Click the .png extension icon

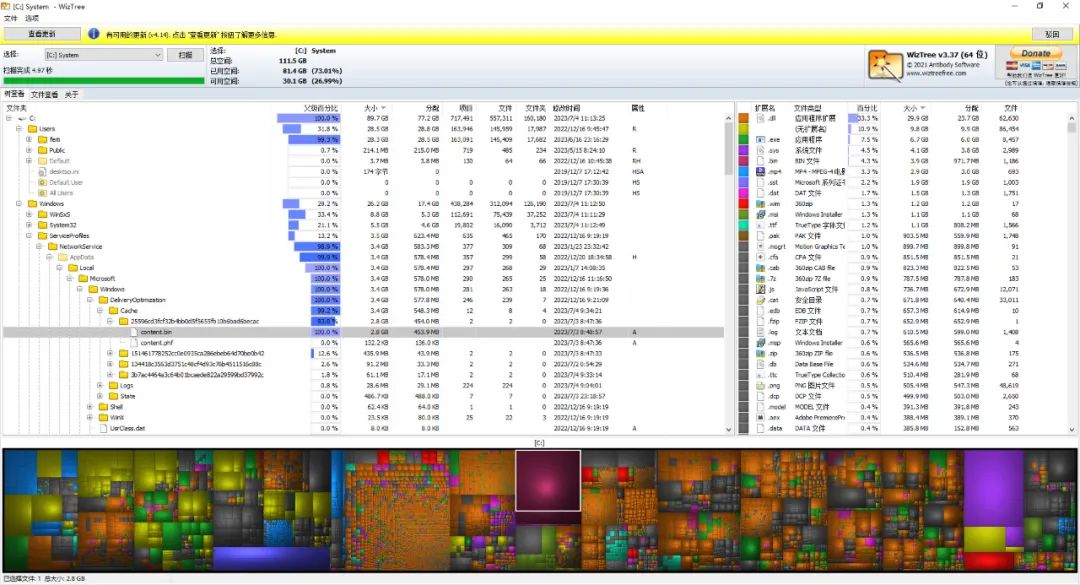pyautogui.click(x=760, y=385)
